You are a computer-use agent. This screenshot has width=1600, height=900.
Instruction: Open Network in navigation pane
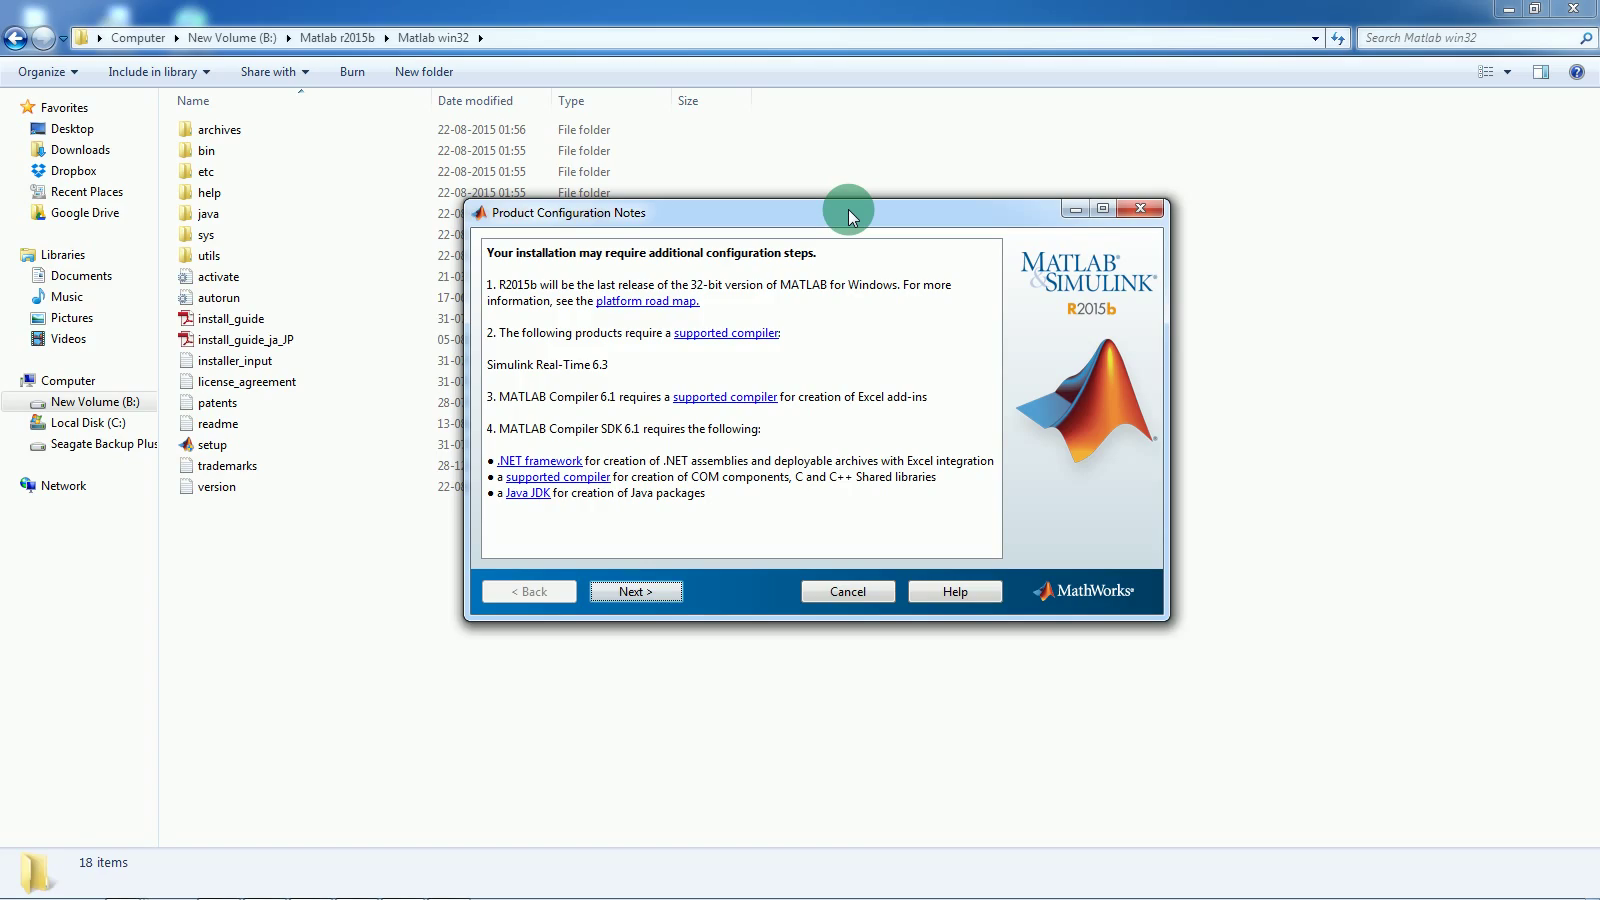63,486
